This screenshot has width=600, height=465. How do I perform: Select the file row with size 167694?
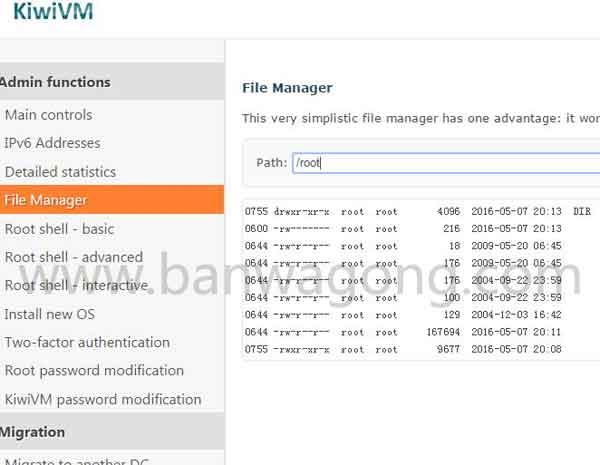pyautogui.click(x=403, y=332)
